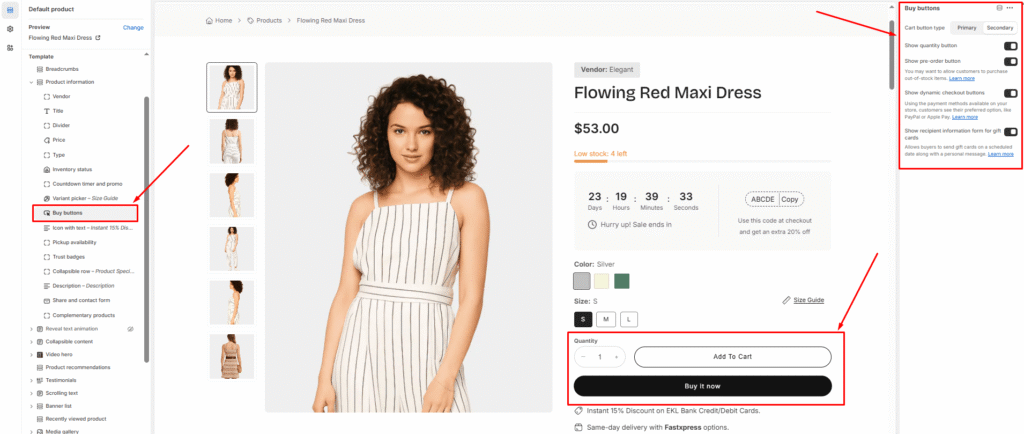Click the three-dots menu in Buy buttons panel
1024x434 pixels.
1011,8
